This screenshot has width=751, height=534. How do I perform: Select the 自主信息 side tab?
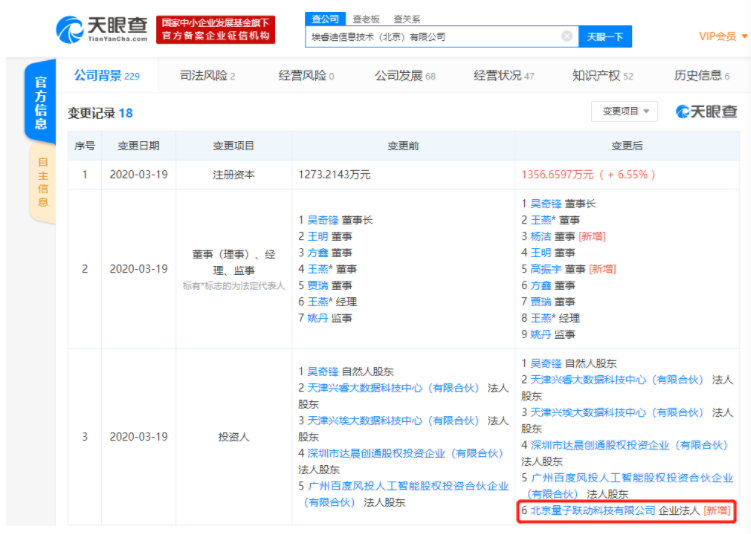coord(42,179)
